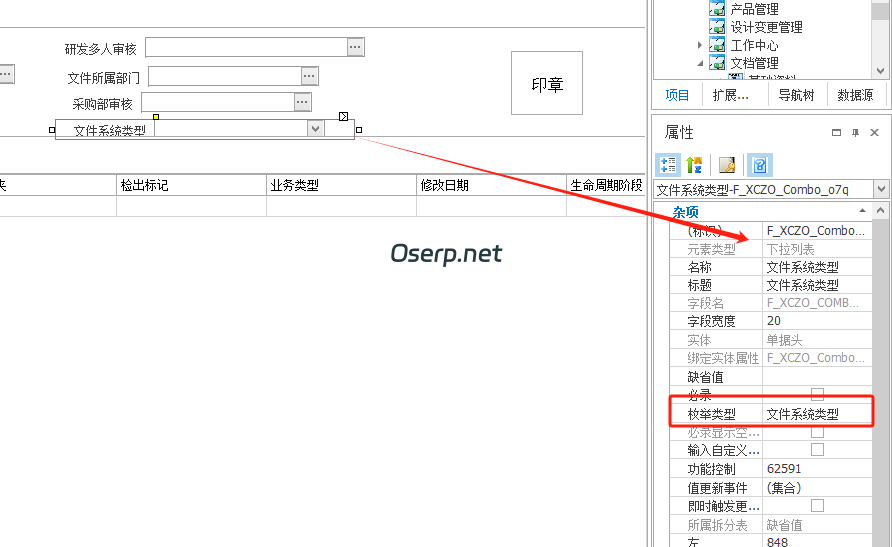Viewport: 892px width, 547px height.
Task: Select the 标题 property row
Action: [x=771, y=285]
